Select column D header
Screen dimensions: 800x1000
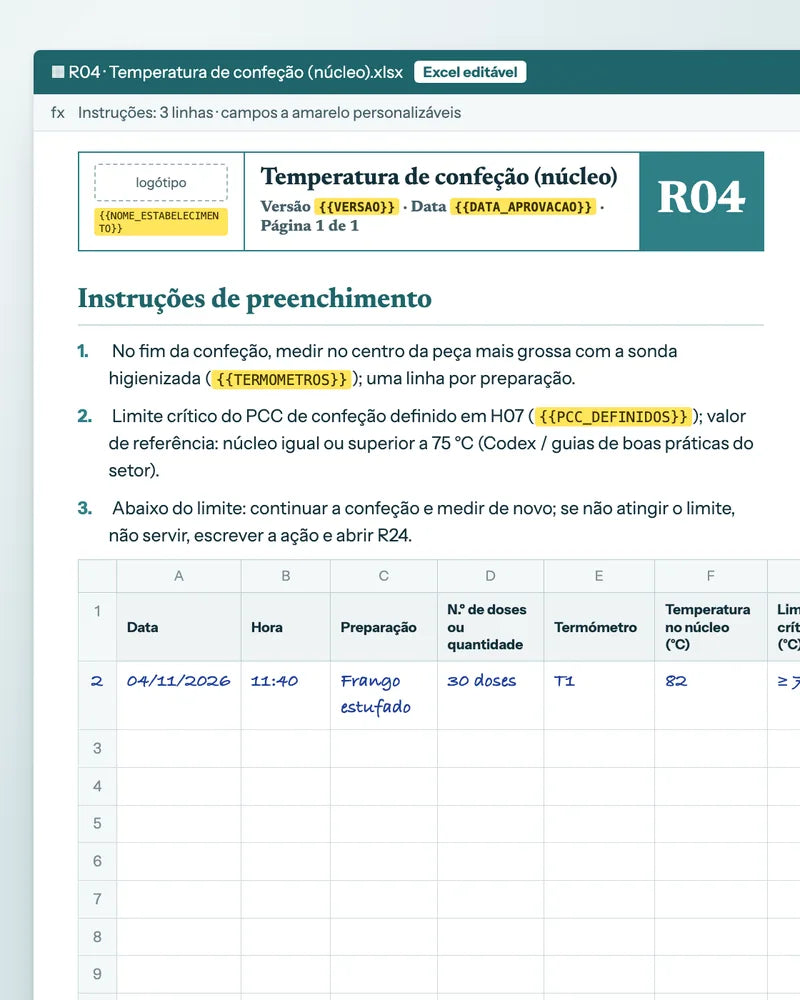tap(490, 576)
